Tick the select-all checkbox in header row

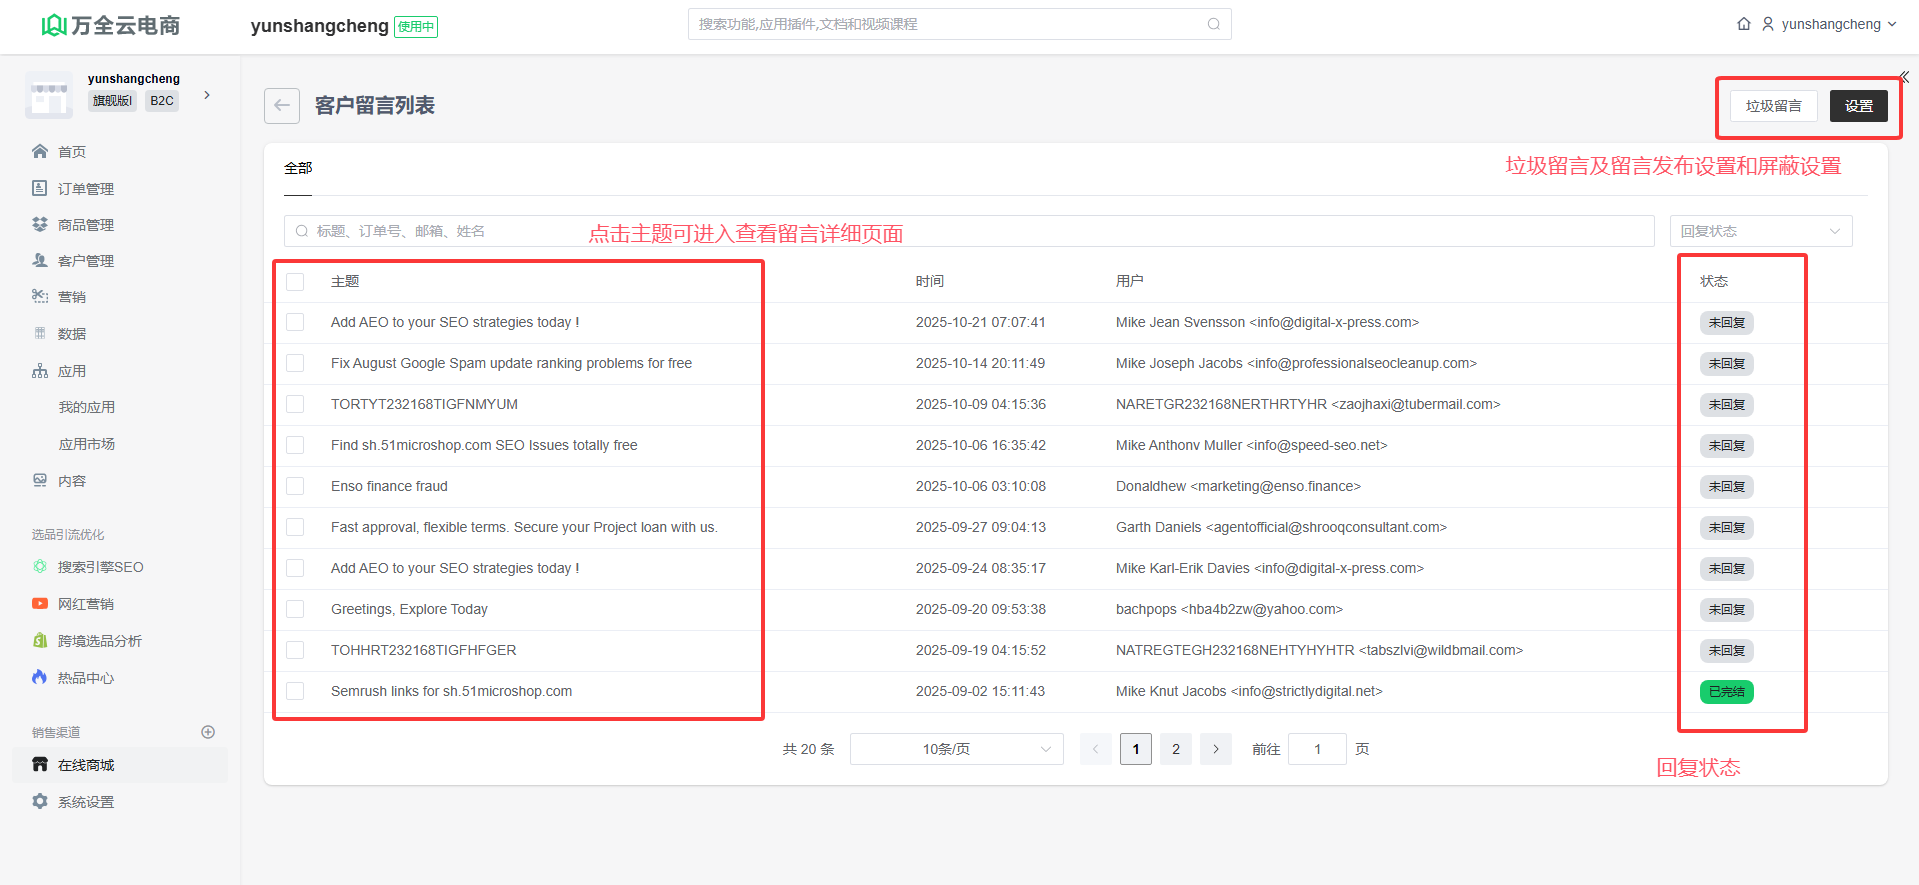(295, 282)
